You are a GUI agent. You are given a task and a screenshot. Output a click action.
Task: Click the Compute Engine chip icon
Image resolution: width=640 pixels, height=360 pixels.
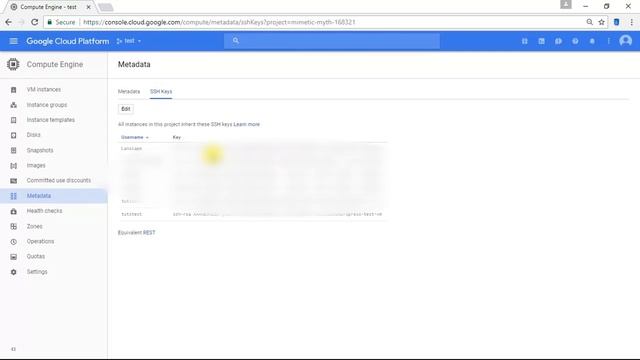pos(13,64)
